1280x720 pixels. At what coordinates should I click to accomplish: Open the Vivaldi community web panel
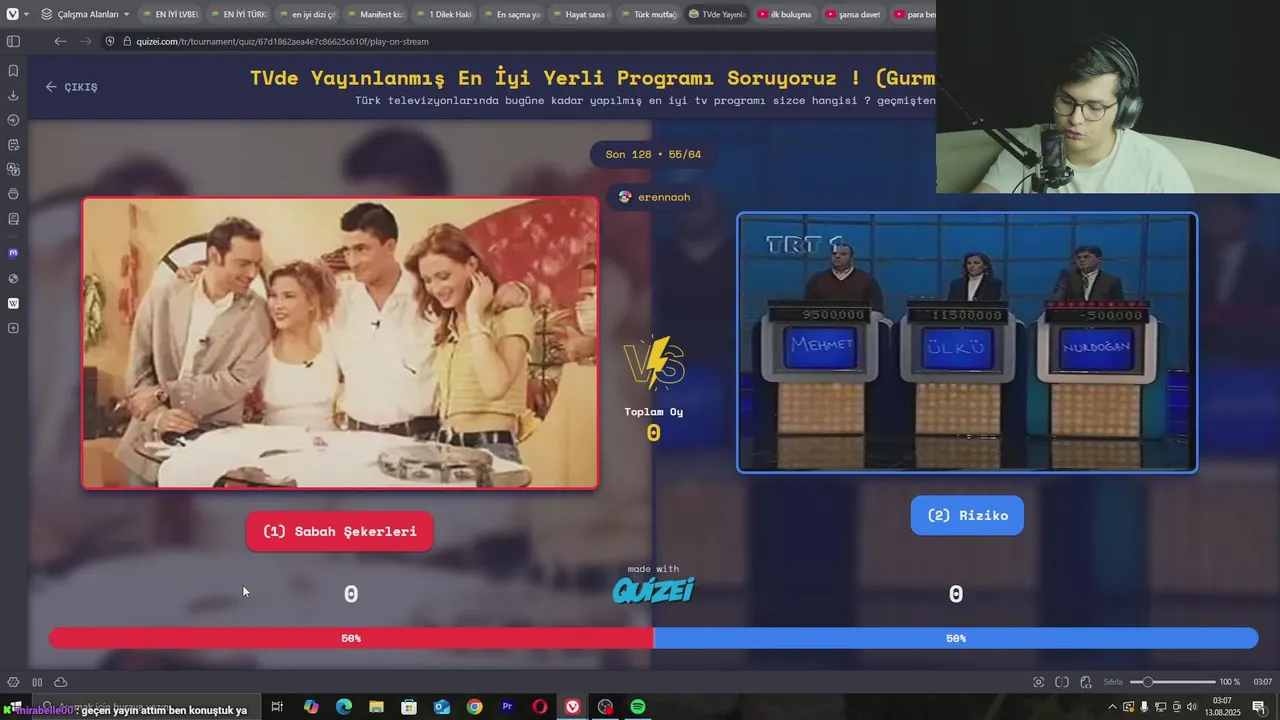coord(13,278)
